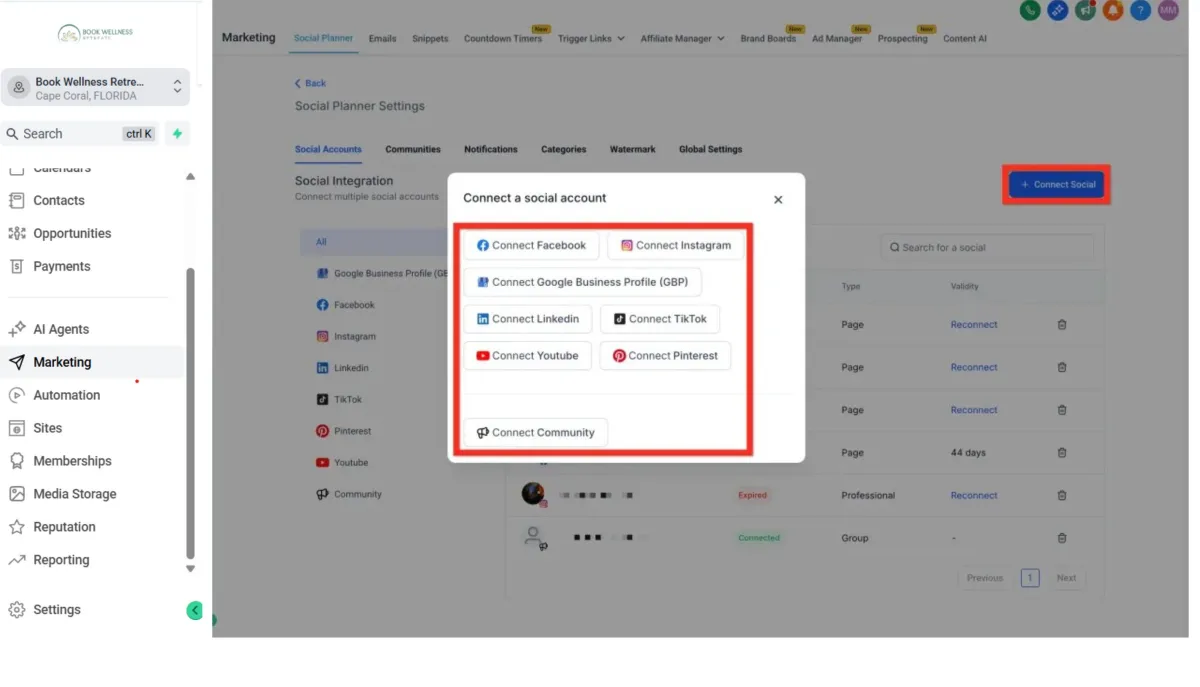The width and height of the screenshot is (1200, 687).
Task: Connect Youtube account
Action: [528, 356]
